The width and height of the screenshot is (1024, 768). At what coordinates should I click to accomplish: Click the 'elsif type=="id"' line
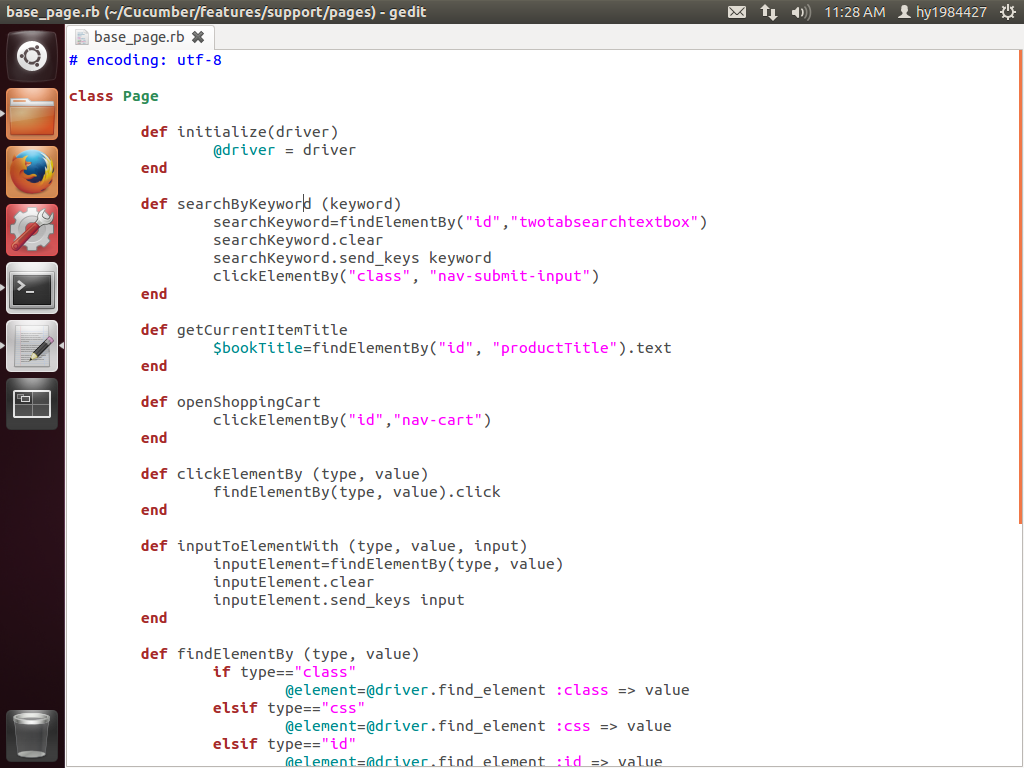(x=284, y=744)
